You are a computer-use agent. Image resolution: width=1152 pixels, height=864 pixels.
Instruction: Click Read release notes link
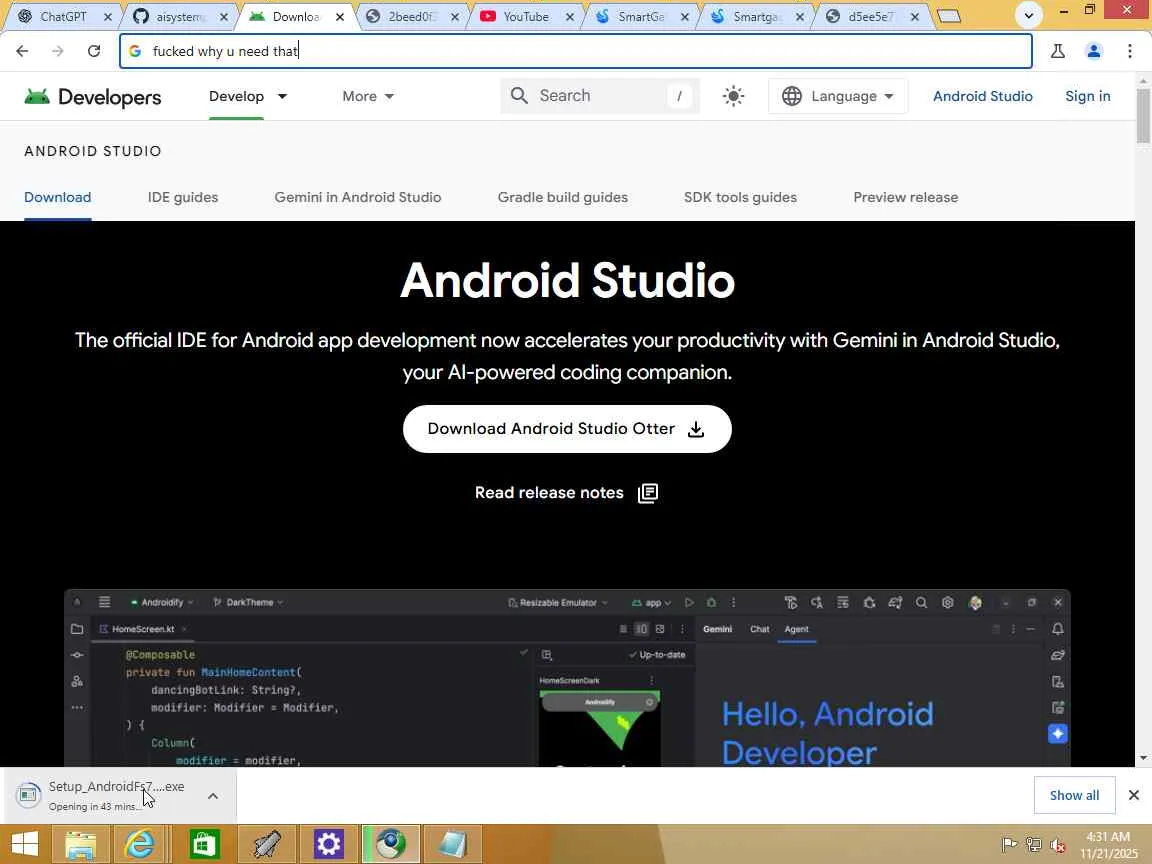[x=566, y=493]
